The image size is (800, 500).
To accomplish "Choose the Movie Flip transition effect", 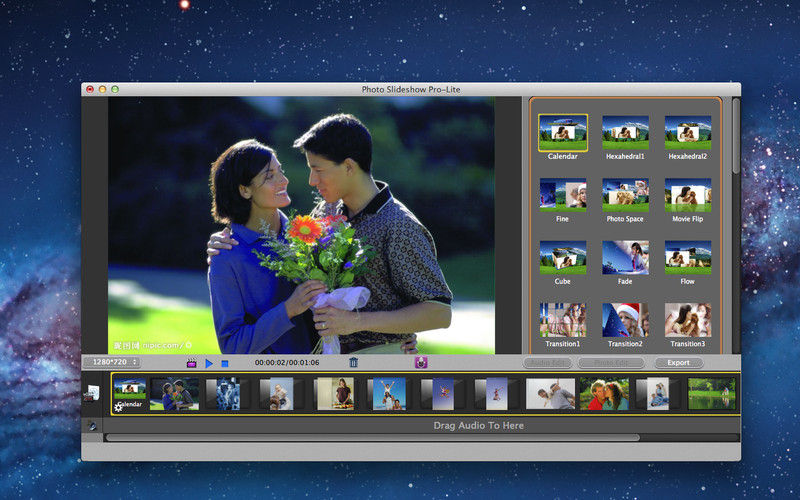I will click(x=688, y=195).
